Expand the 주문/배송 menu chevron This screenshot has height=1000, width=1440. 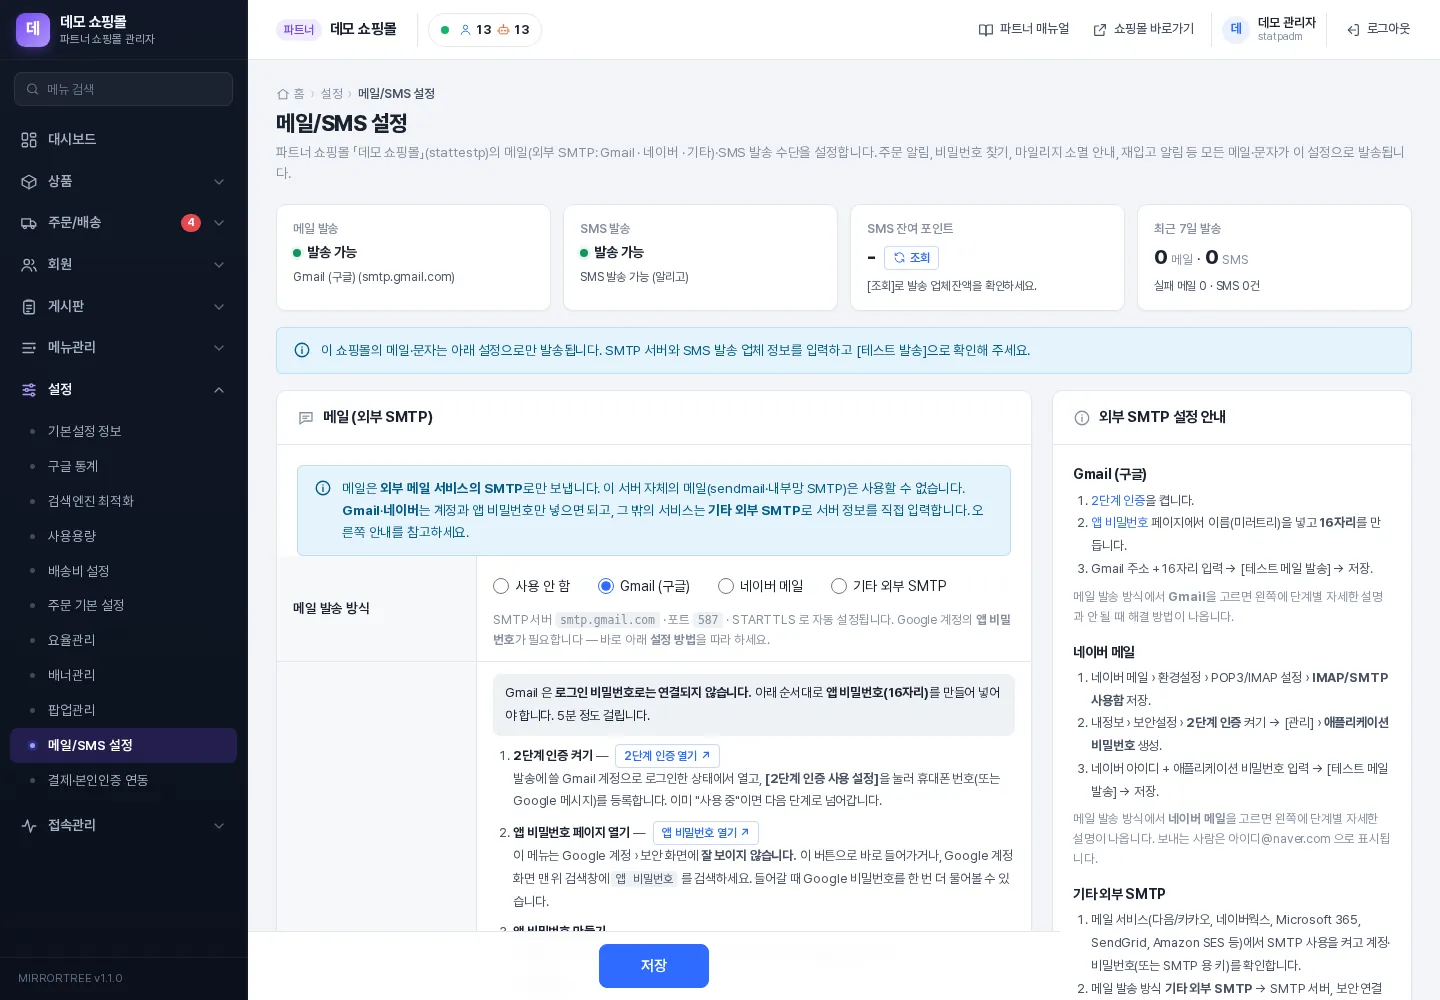point(219,223)
